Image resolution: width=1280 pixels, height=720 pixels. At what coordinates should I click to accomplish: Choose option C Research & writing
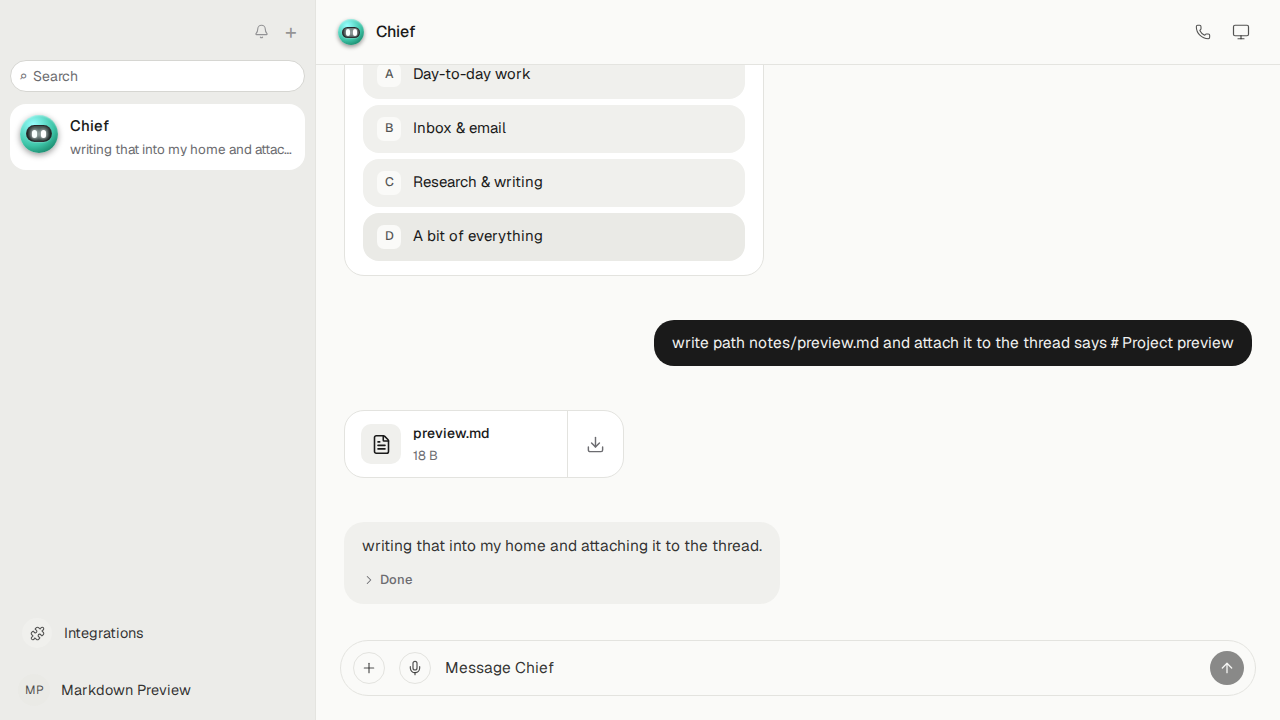pos(554,182)
